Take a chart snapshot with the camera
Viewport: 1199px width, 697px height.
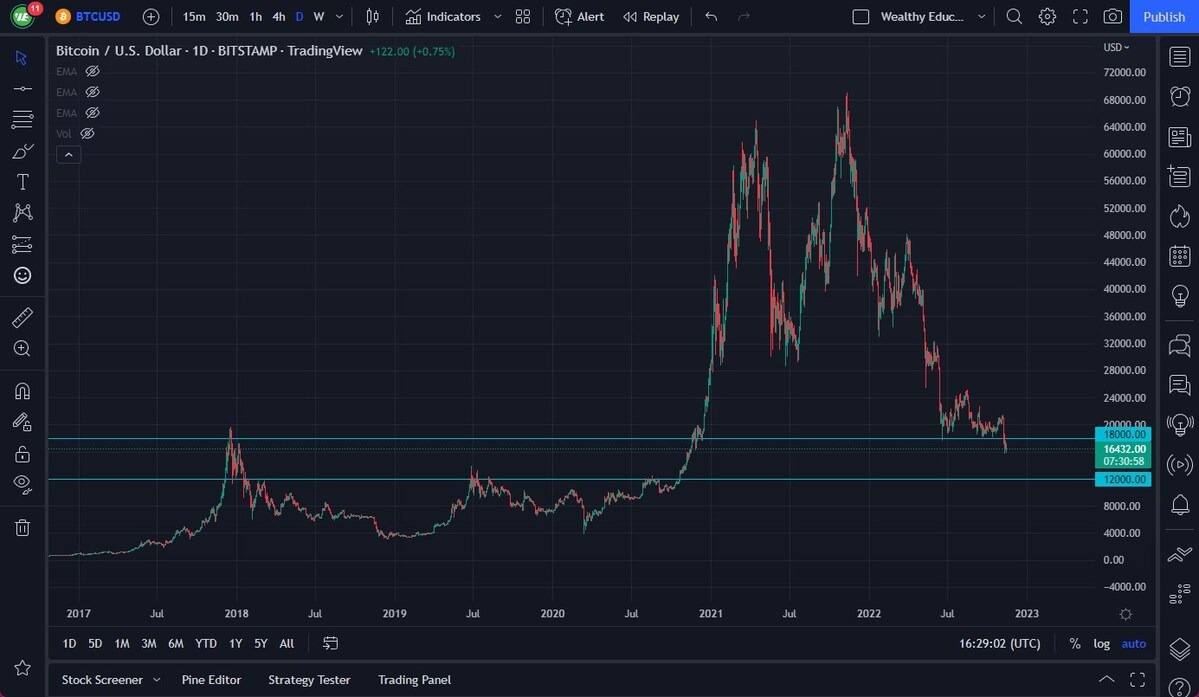pyautogui.click(x=1113, y=16)
